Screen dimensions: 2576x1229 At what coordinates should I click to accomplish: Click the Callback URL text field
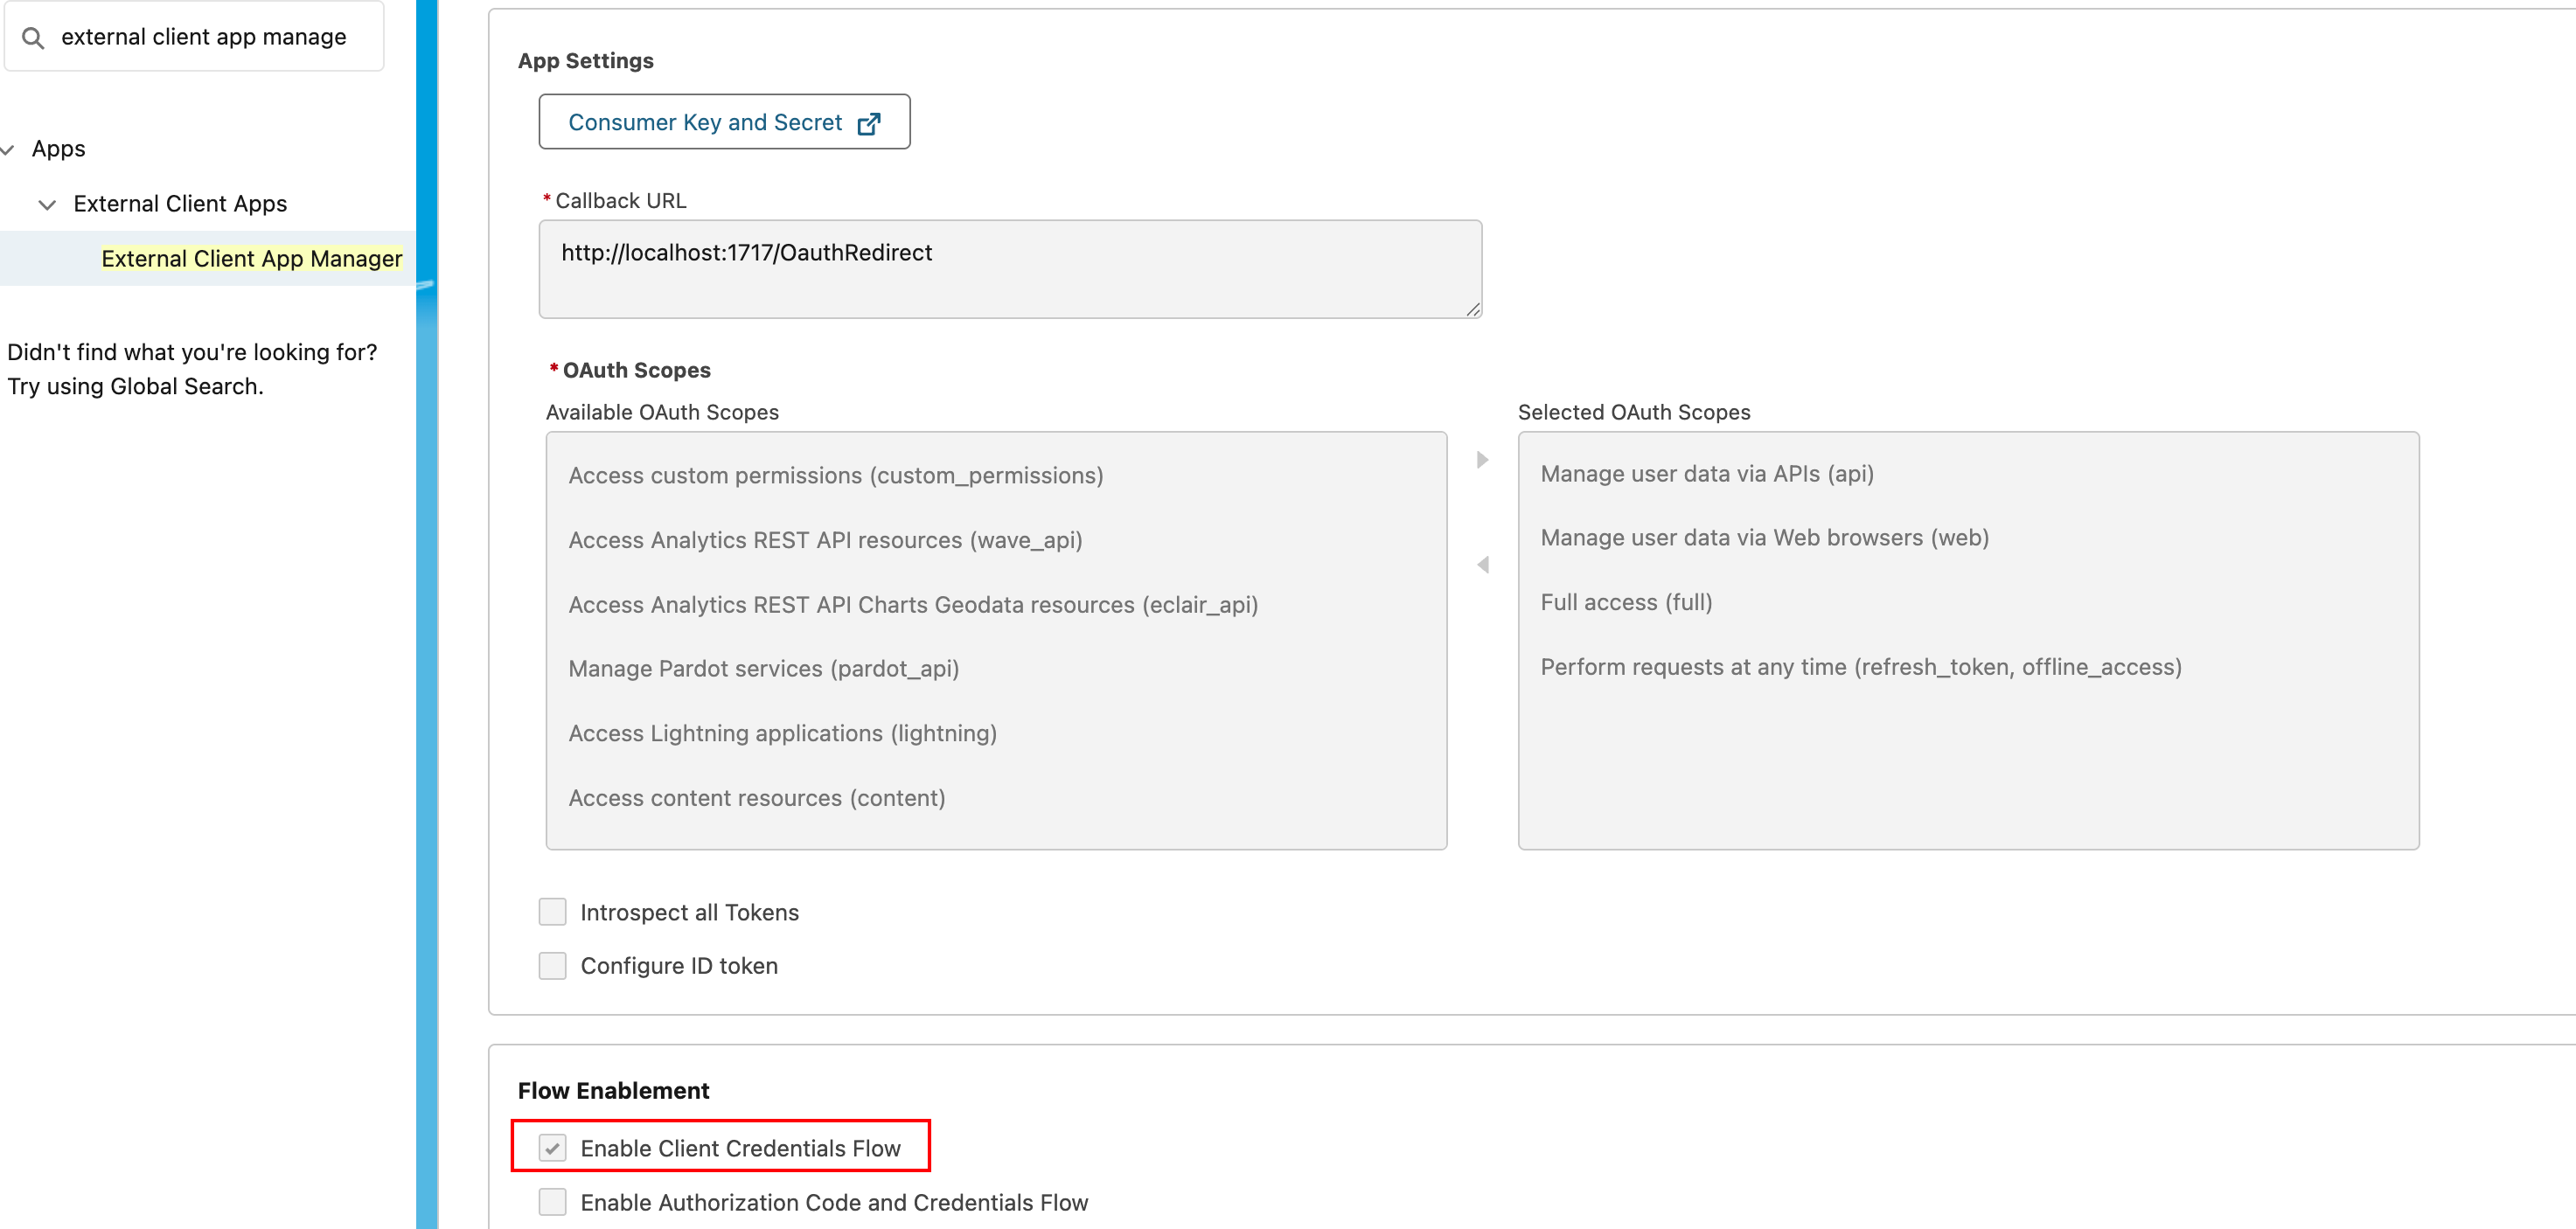click(1008, 268)
